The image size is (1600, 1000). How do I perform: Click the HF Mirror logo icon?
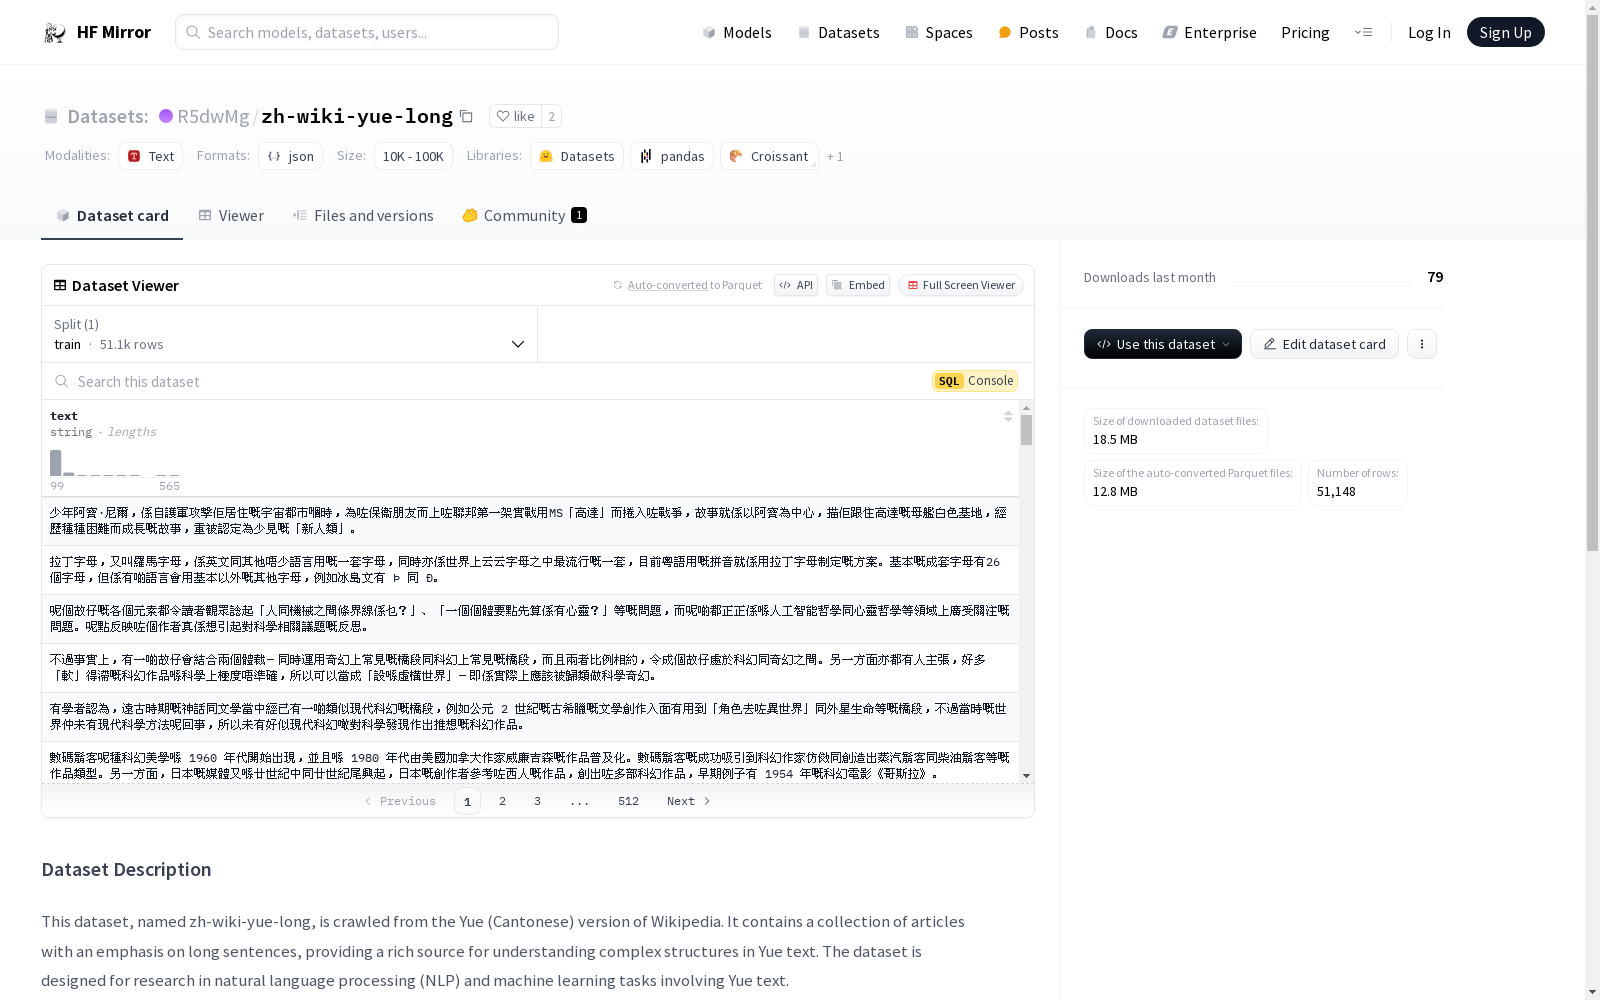[55, 33]
